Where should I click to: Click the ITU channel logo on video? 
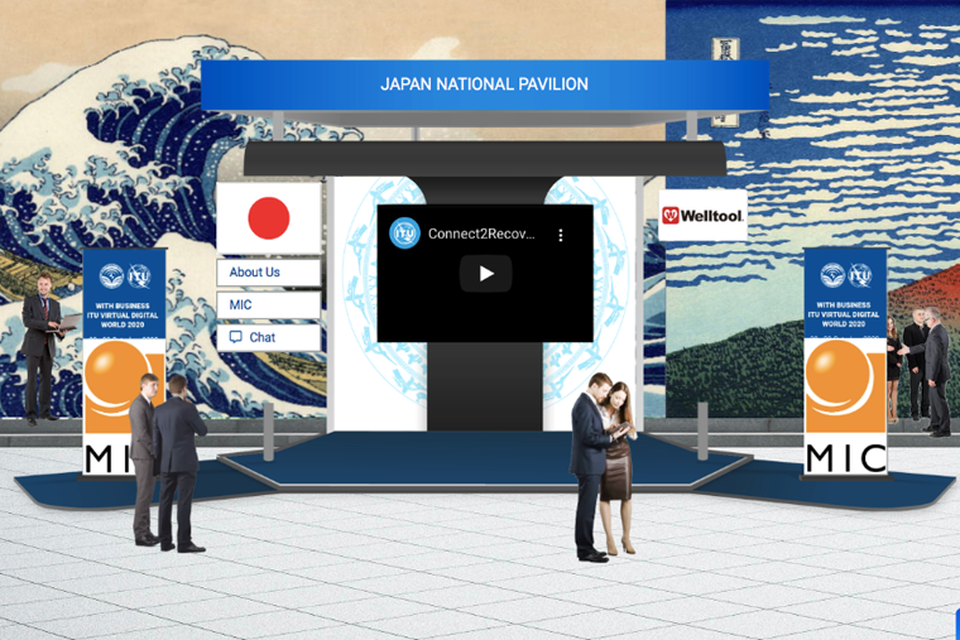(x=405, y=233)
